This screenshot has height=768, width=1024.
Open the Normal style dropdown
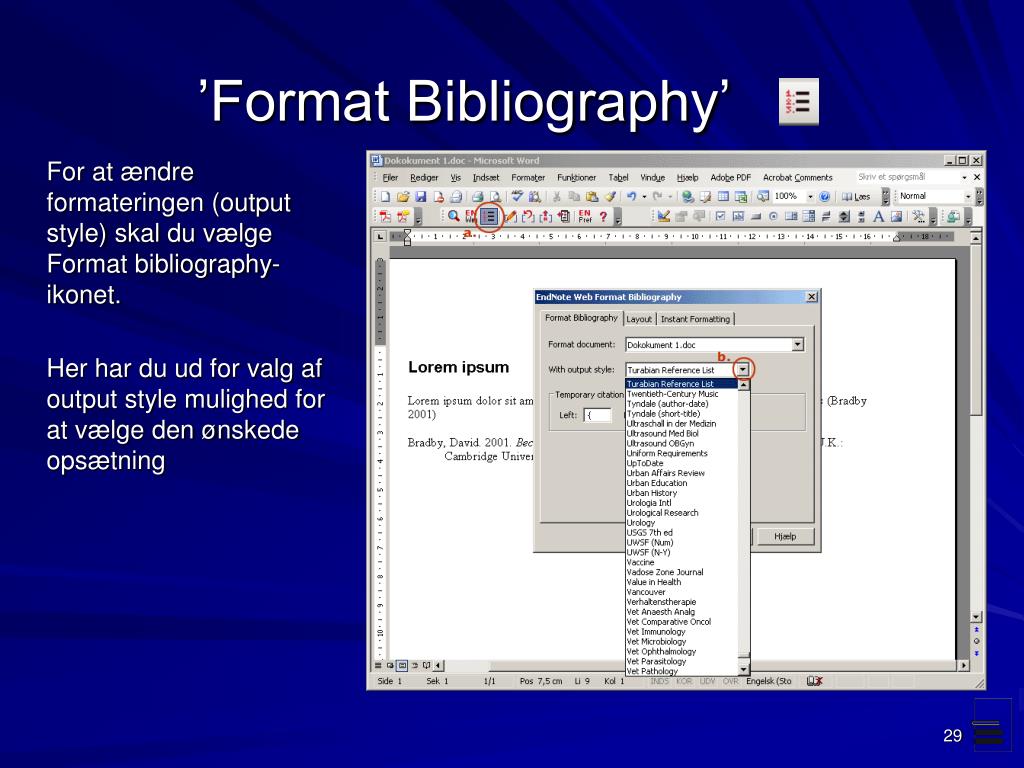(x=968, y=196)
